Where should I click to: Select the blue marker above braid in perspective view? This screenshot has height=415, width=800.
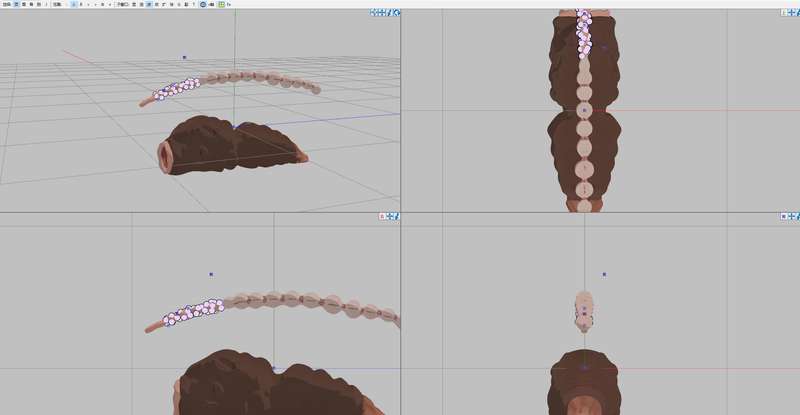tap(185, 57)
